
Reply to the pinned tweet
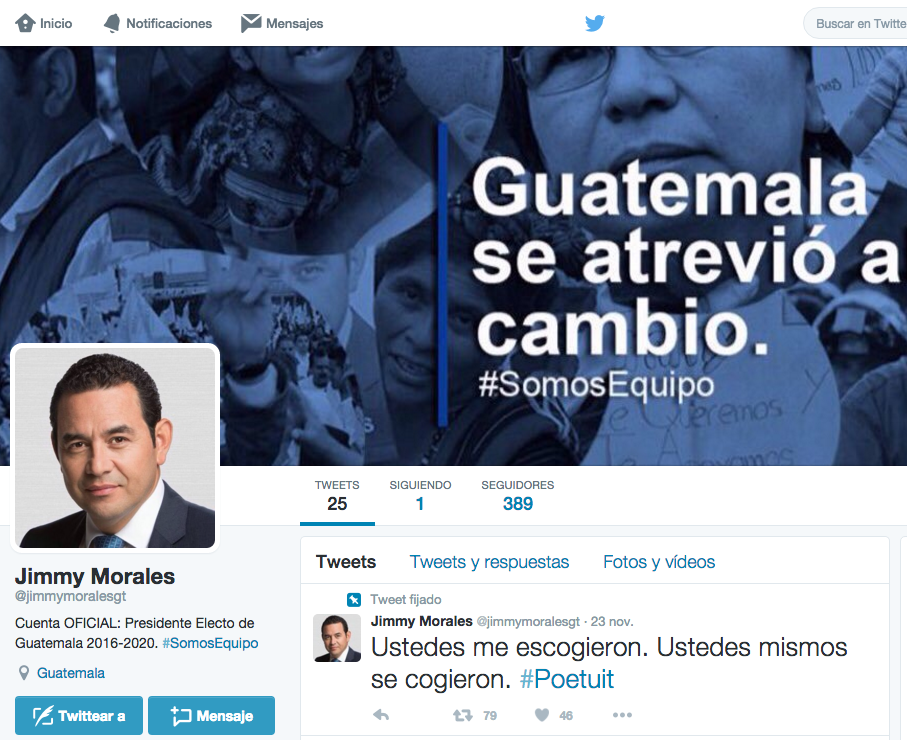381,715
